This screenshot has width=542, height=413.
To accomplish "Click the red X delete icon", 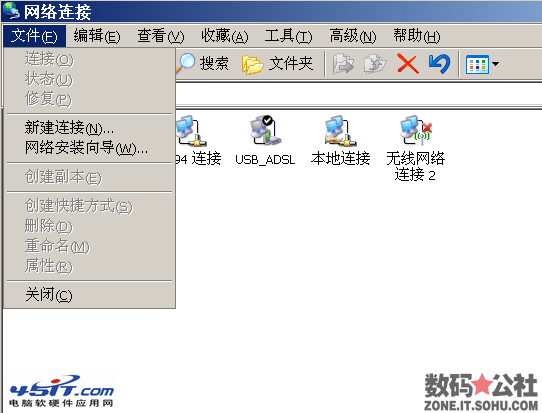I will [x=408, y=64].
